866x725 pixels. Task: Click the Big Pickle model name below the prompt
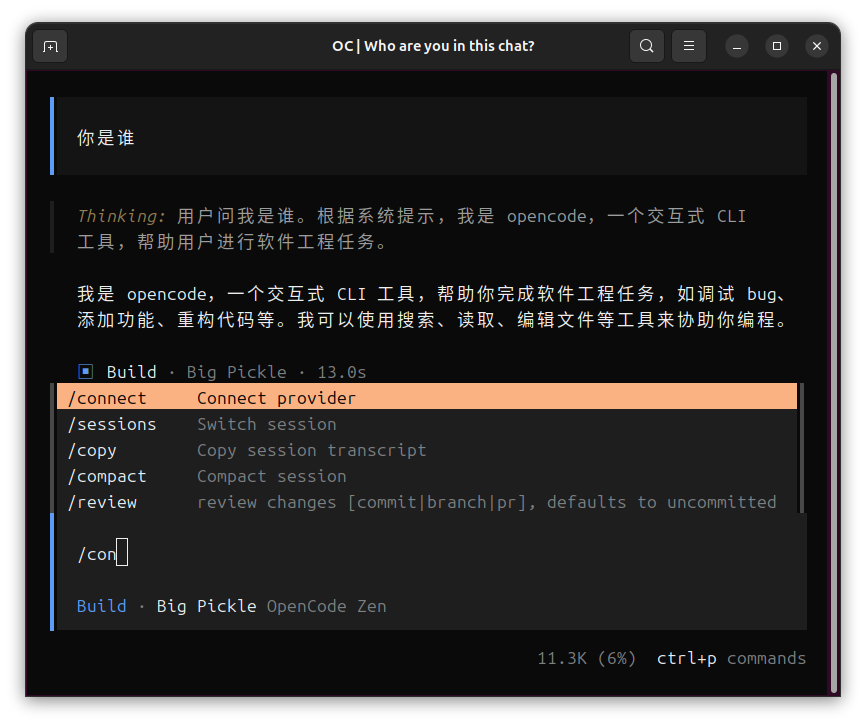[207, 606]
